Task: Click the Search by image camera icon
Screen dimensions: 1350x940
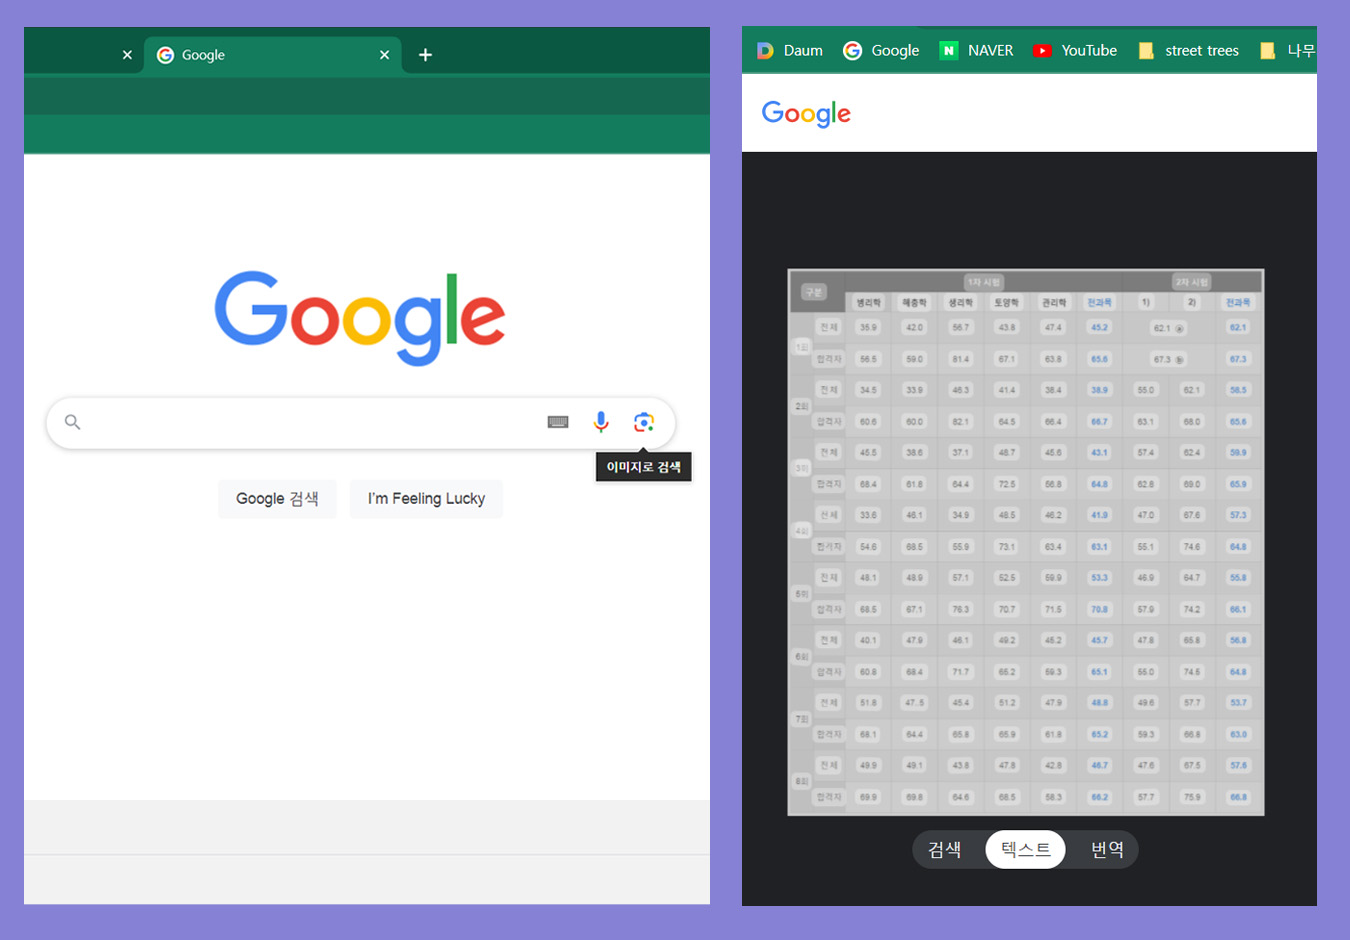Action: tap(644, 422)
